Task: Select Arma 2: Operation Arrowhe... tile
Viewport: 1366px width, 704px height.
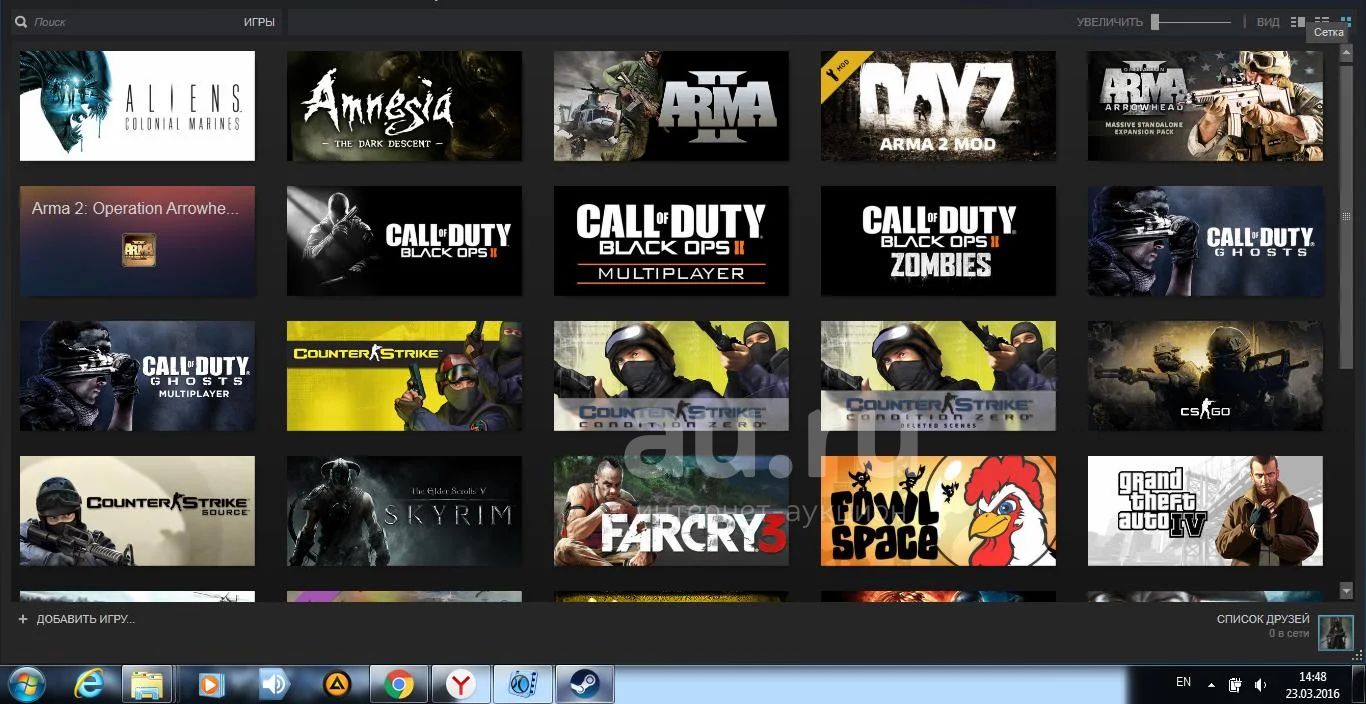Action: [x=137, y=241]
